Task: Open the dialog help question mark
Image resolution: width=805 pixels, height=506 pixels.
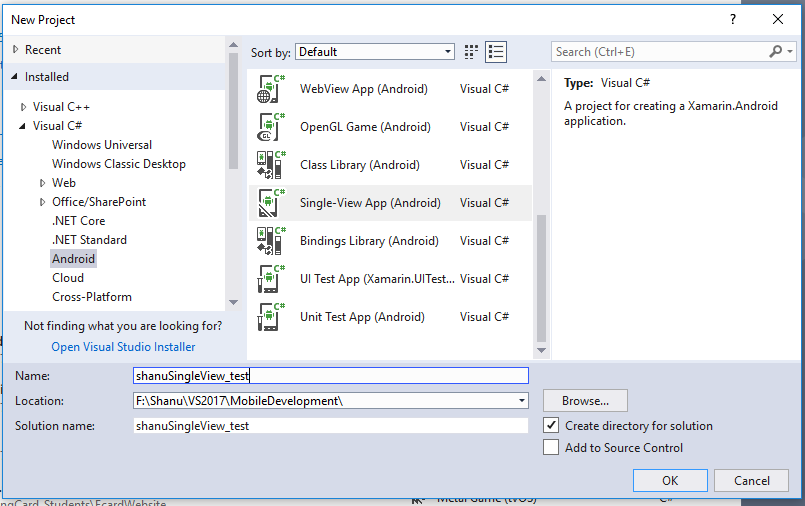Action: [733, 20]
